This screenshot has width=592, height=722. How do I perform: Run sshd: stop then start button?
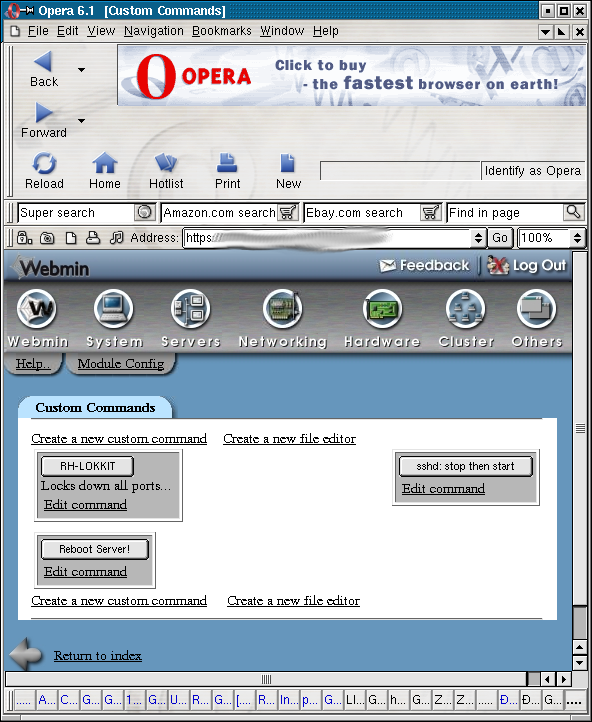click(465, 466)
